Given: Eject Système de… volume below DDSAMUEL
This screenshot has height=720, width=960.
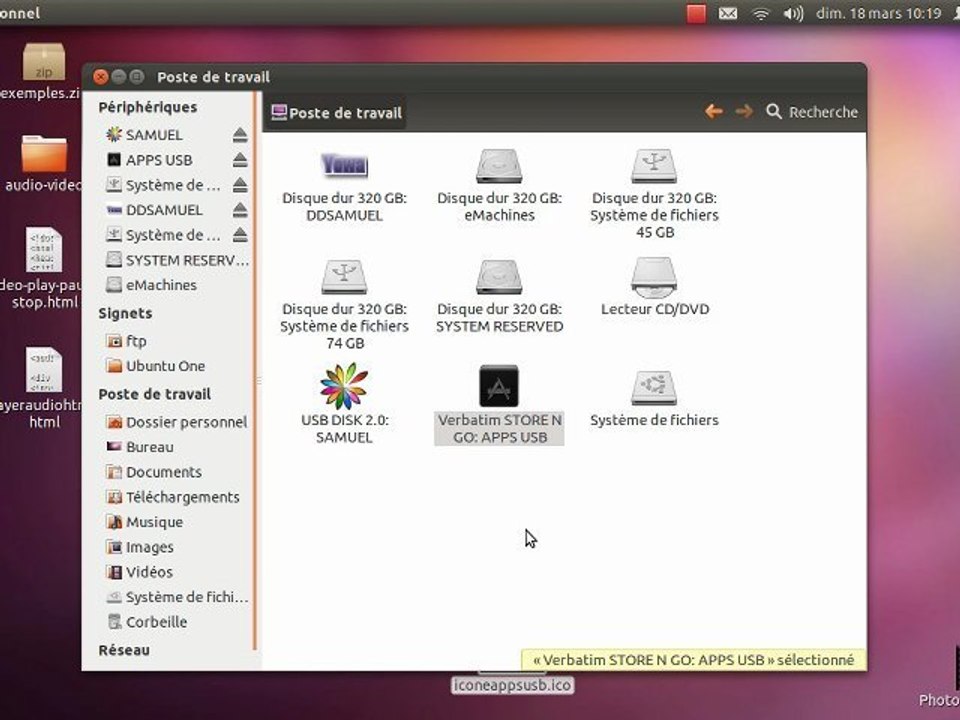Looking at the screenshot, I should click(x=240, y=234).
